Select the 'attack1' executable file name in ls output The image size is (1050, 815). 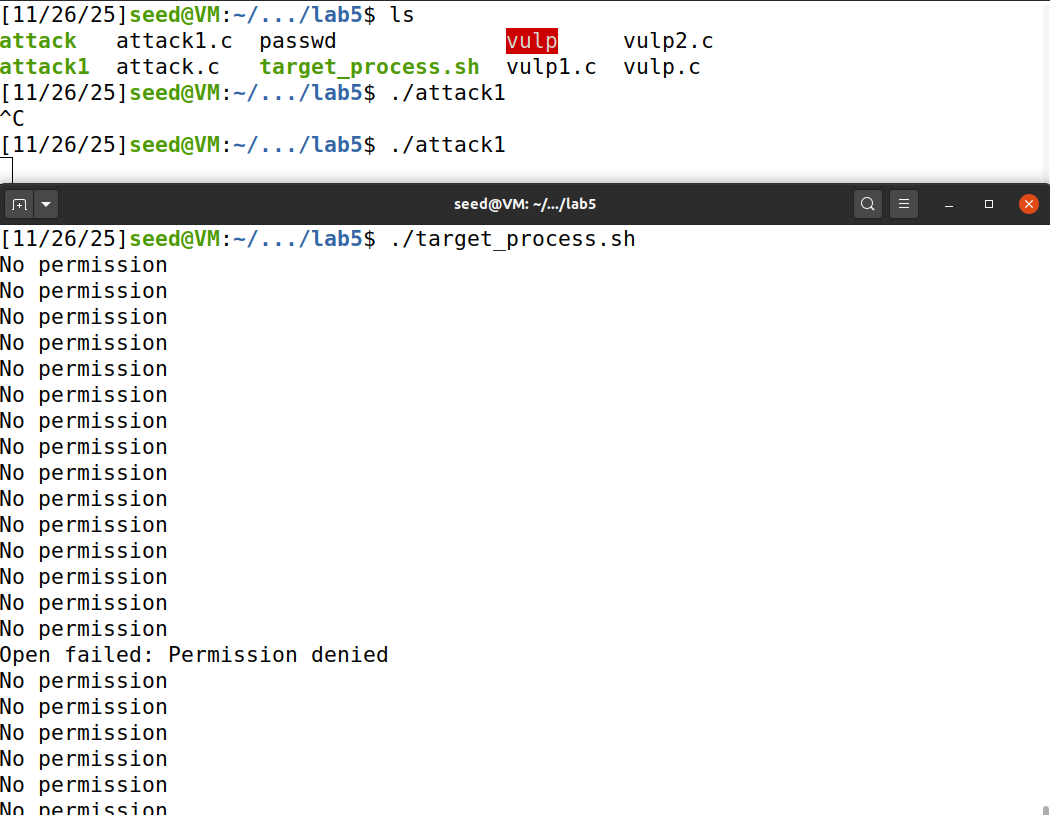click(44, 67)
